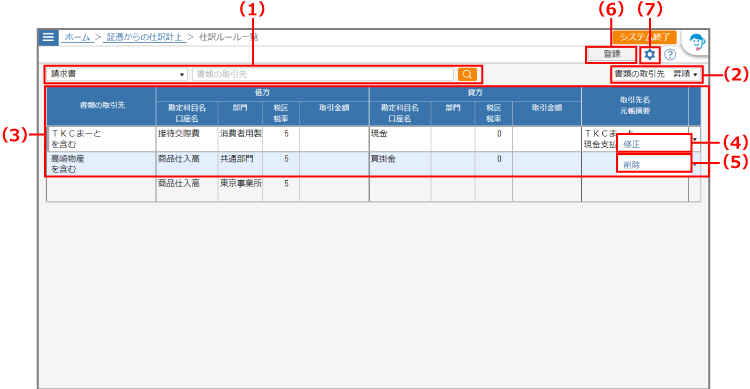The width and height of the screenshot is (750, 389).
Task: Click the 買掛金 credit account cell
Action: (x=400, y=164)
